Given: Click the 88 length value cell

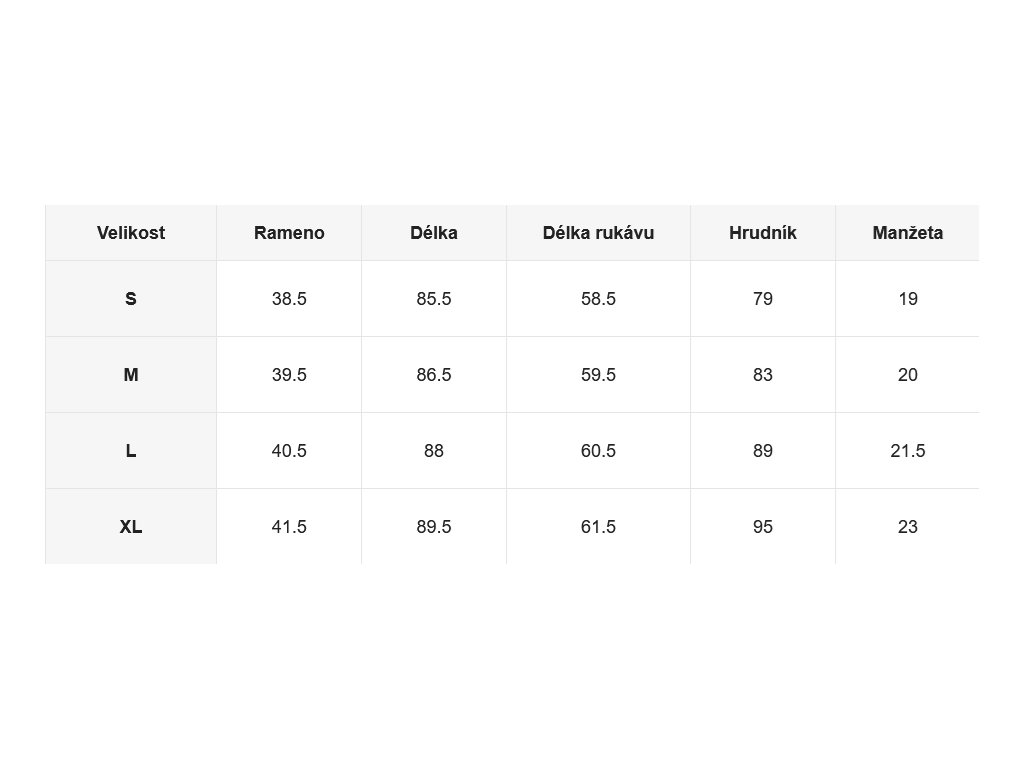Looking at the screenshot, I should point(434,451).
